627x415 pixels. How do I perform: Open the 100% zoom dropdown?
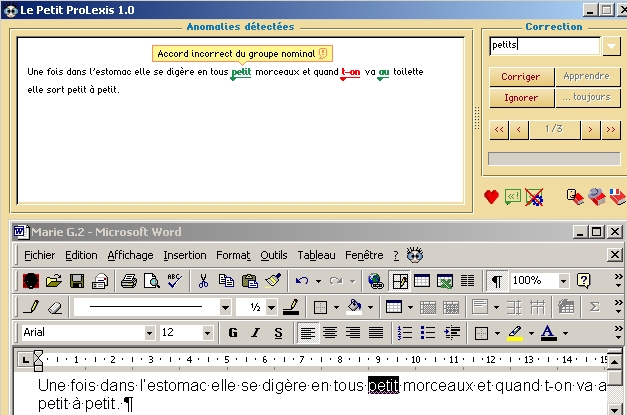point(563,281)
